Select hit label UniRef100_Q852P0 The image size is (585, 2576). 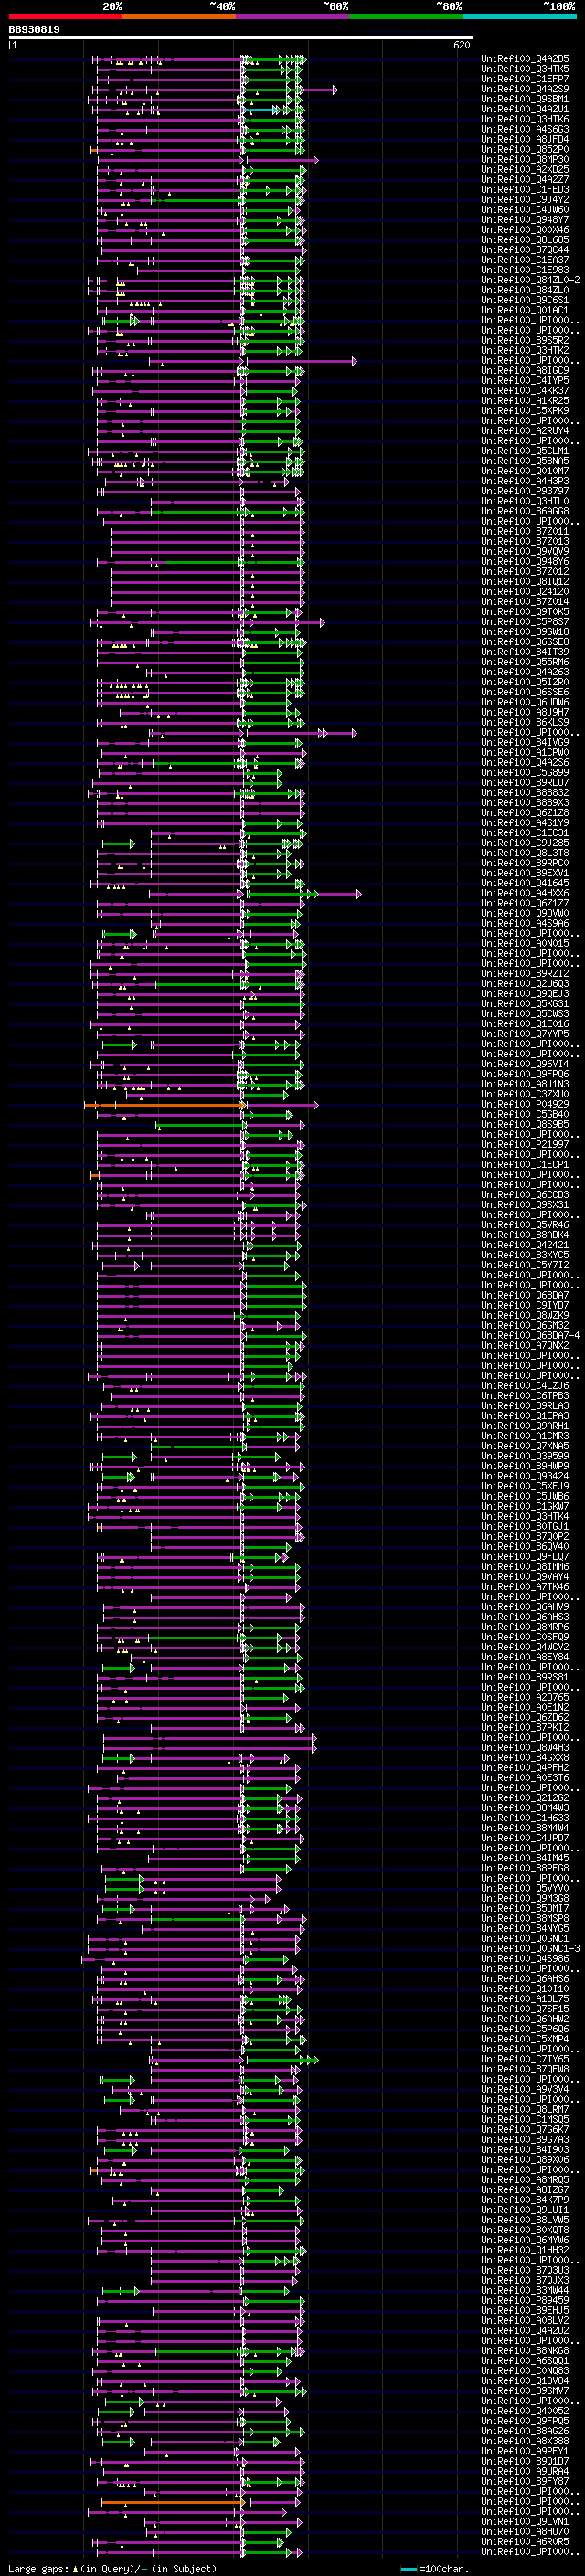pyautogui.click(x=525, y=149)
